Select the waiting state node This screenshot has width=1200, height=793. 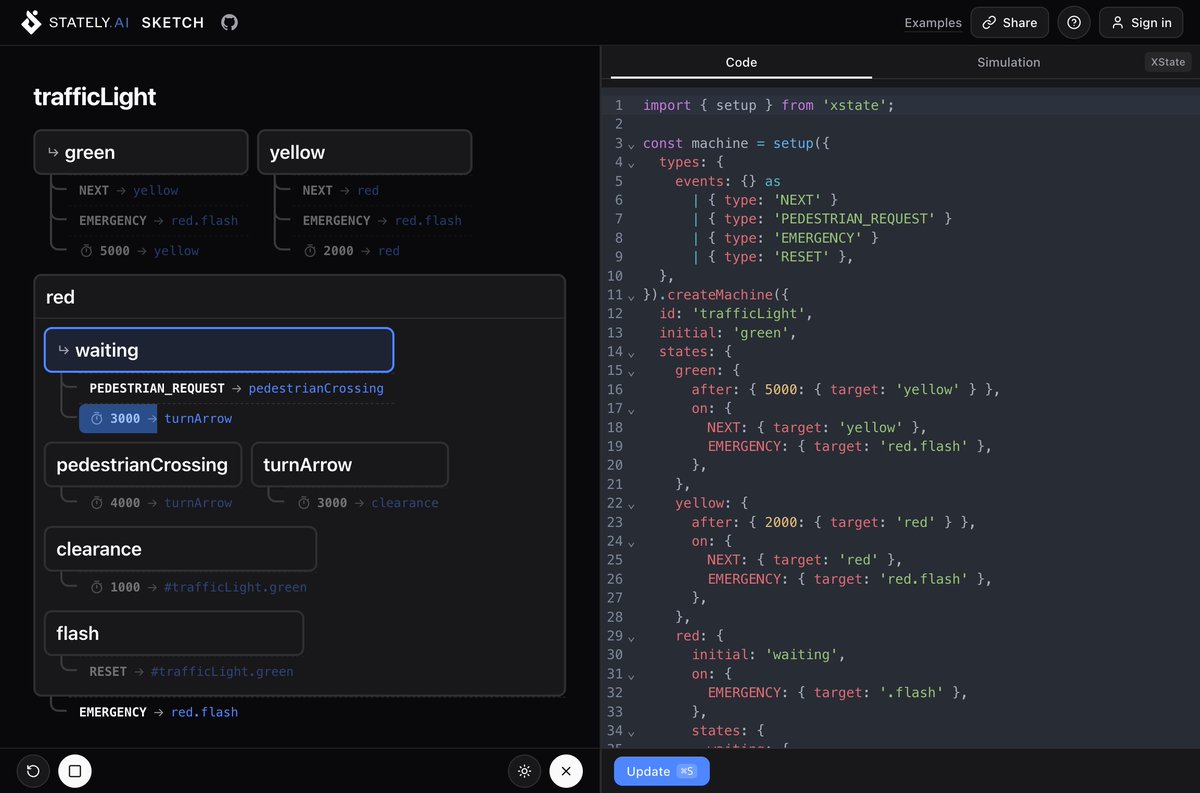coord(219,350)
